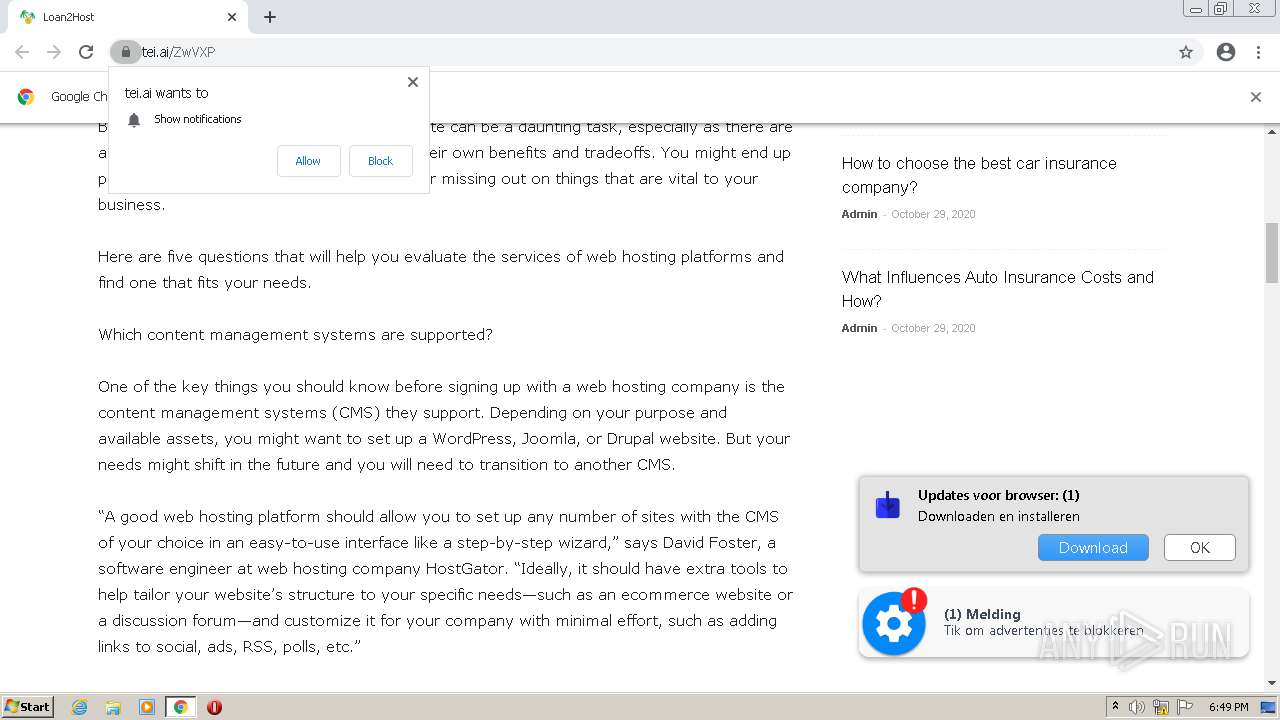Viewport: 1280px width, 720px height.
Task: Click the 6:49 PM system clock
Action: [1228, 707]
